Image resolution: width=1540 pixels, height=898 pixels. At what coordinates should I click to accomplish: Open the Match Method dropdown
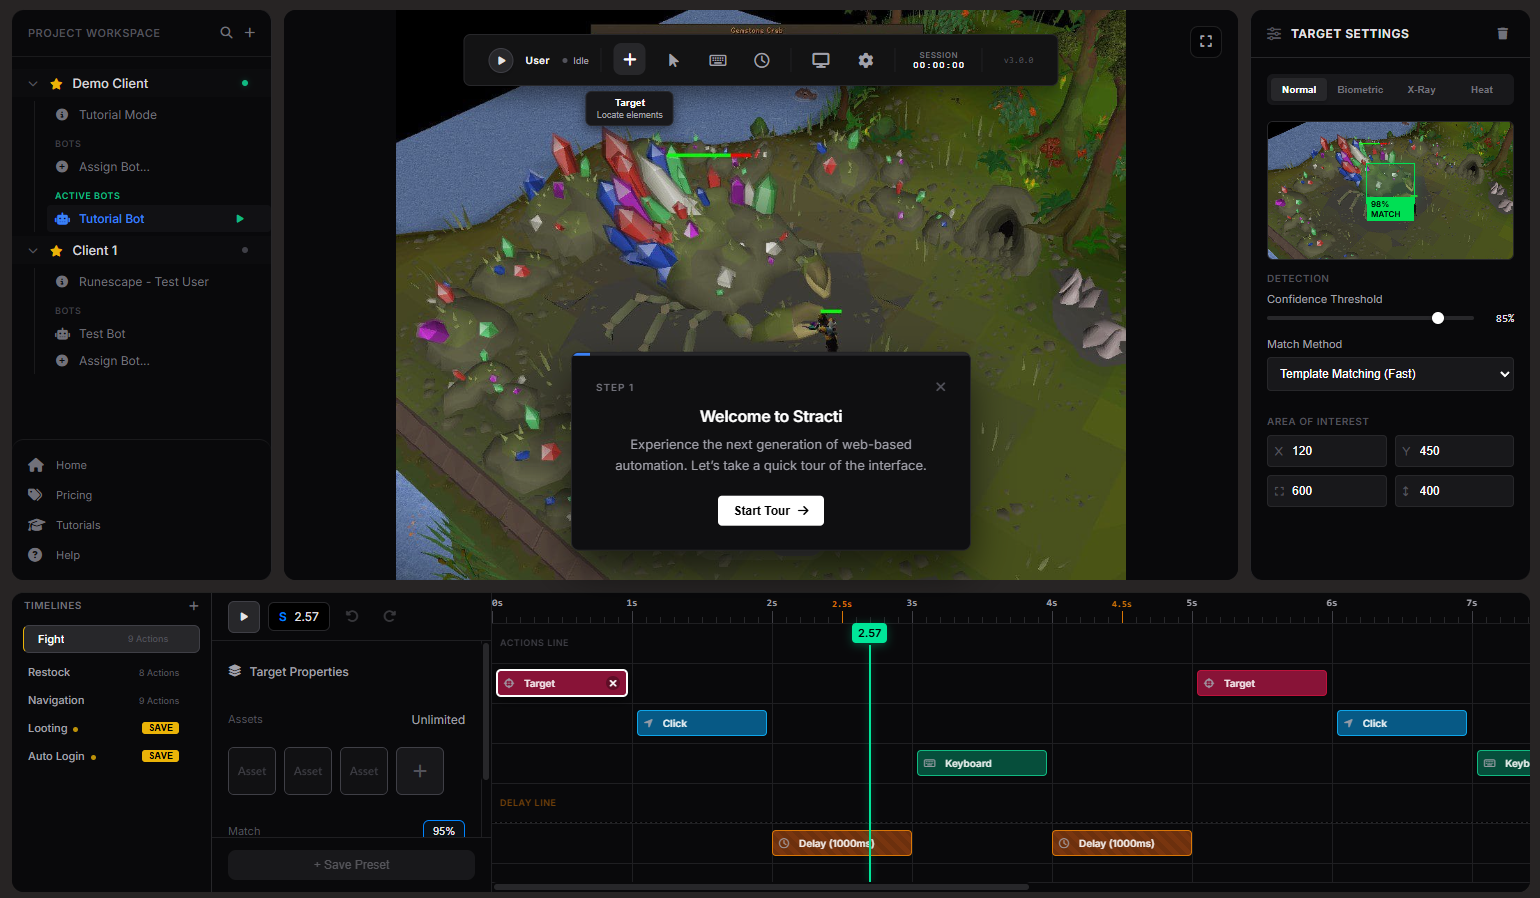coord(1389,373)
